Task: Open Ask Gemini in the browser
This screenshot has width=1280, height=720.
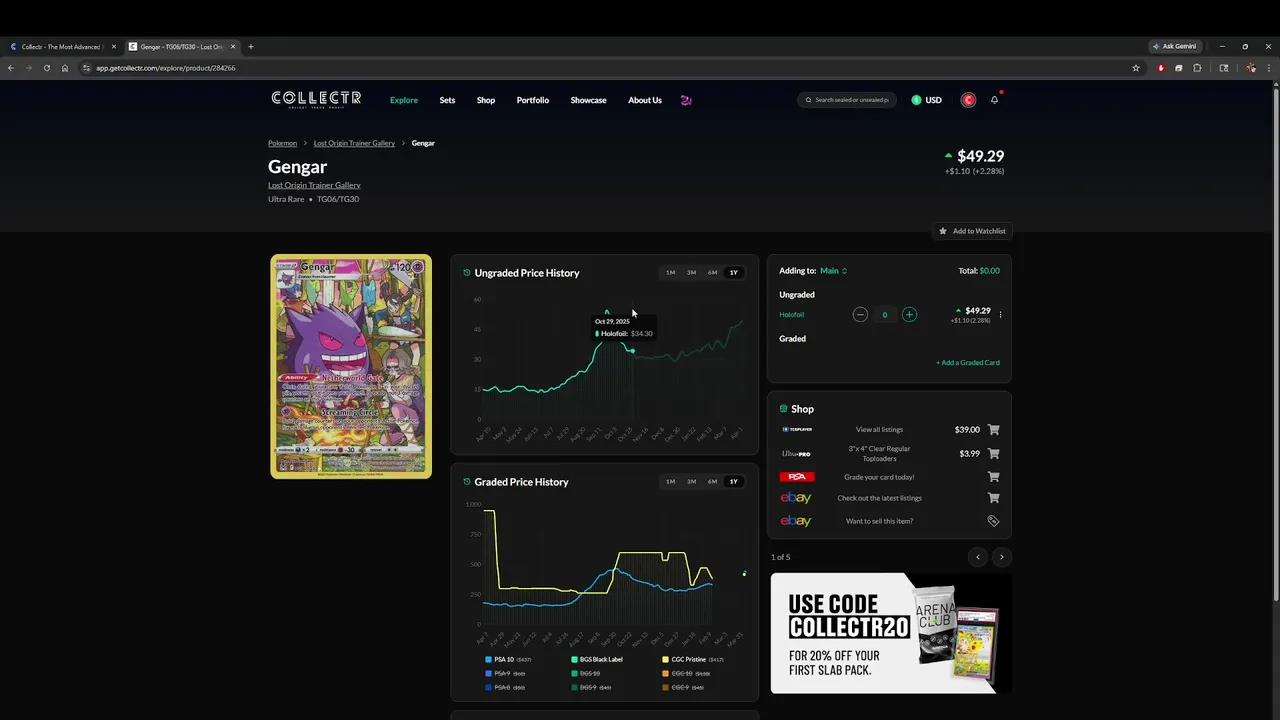Action: [x=1175, y=46]
